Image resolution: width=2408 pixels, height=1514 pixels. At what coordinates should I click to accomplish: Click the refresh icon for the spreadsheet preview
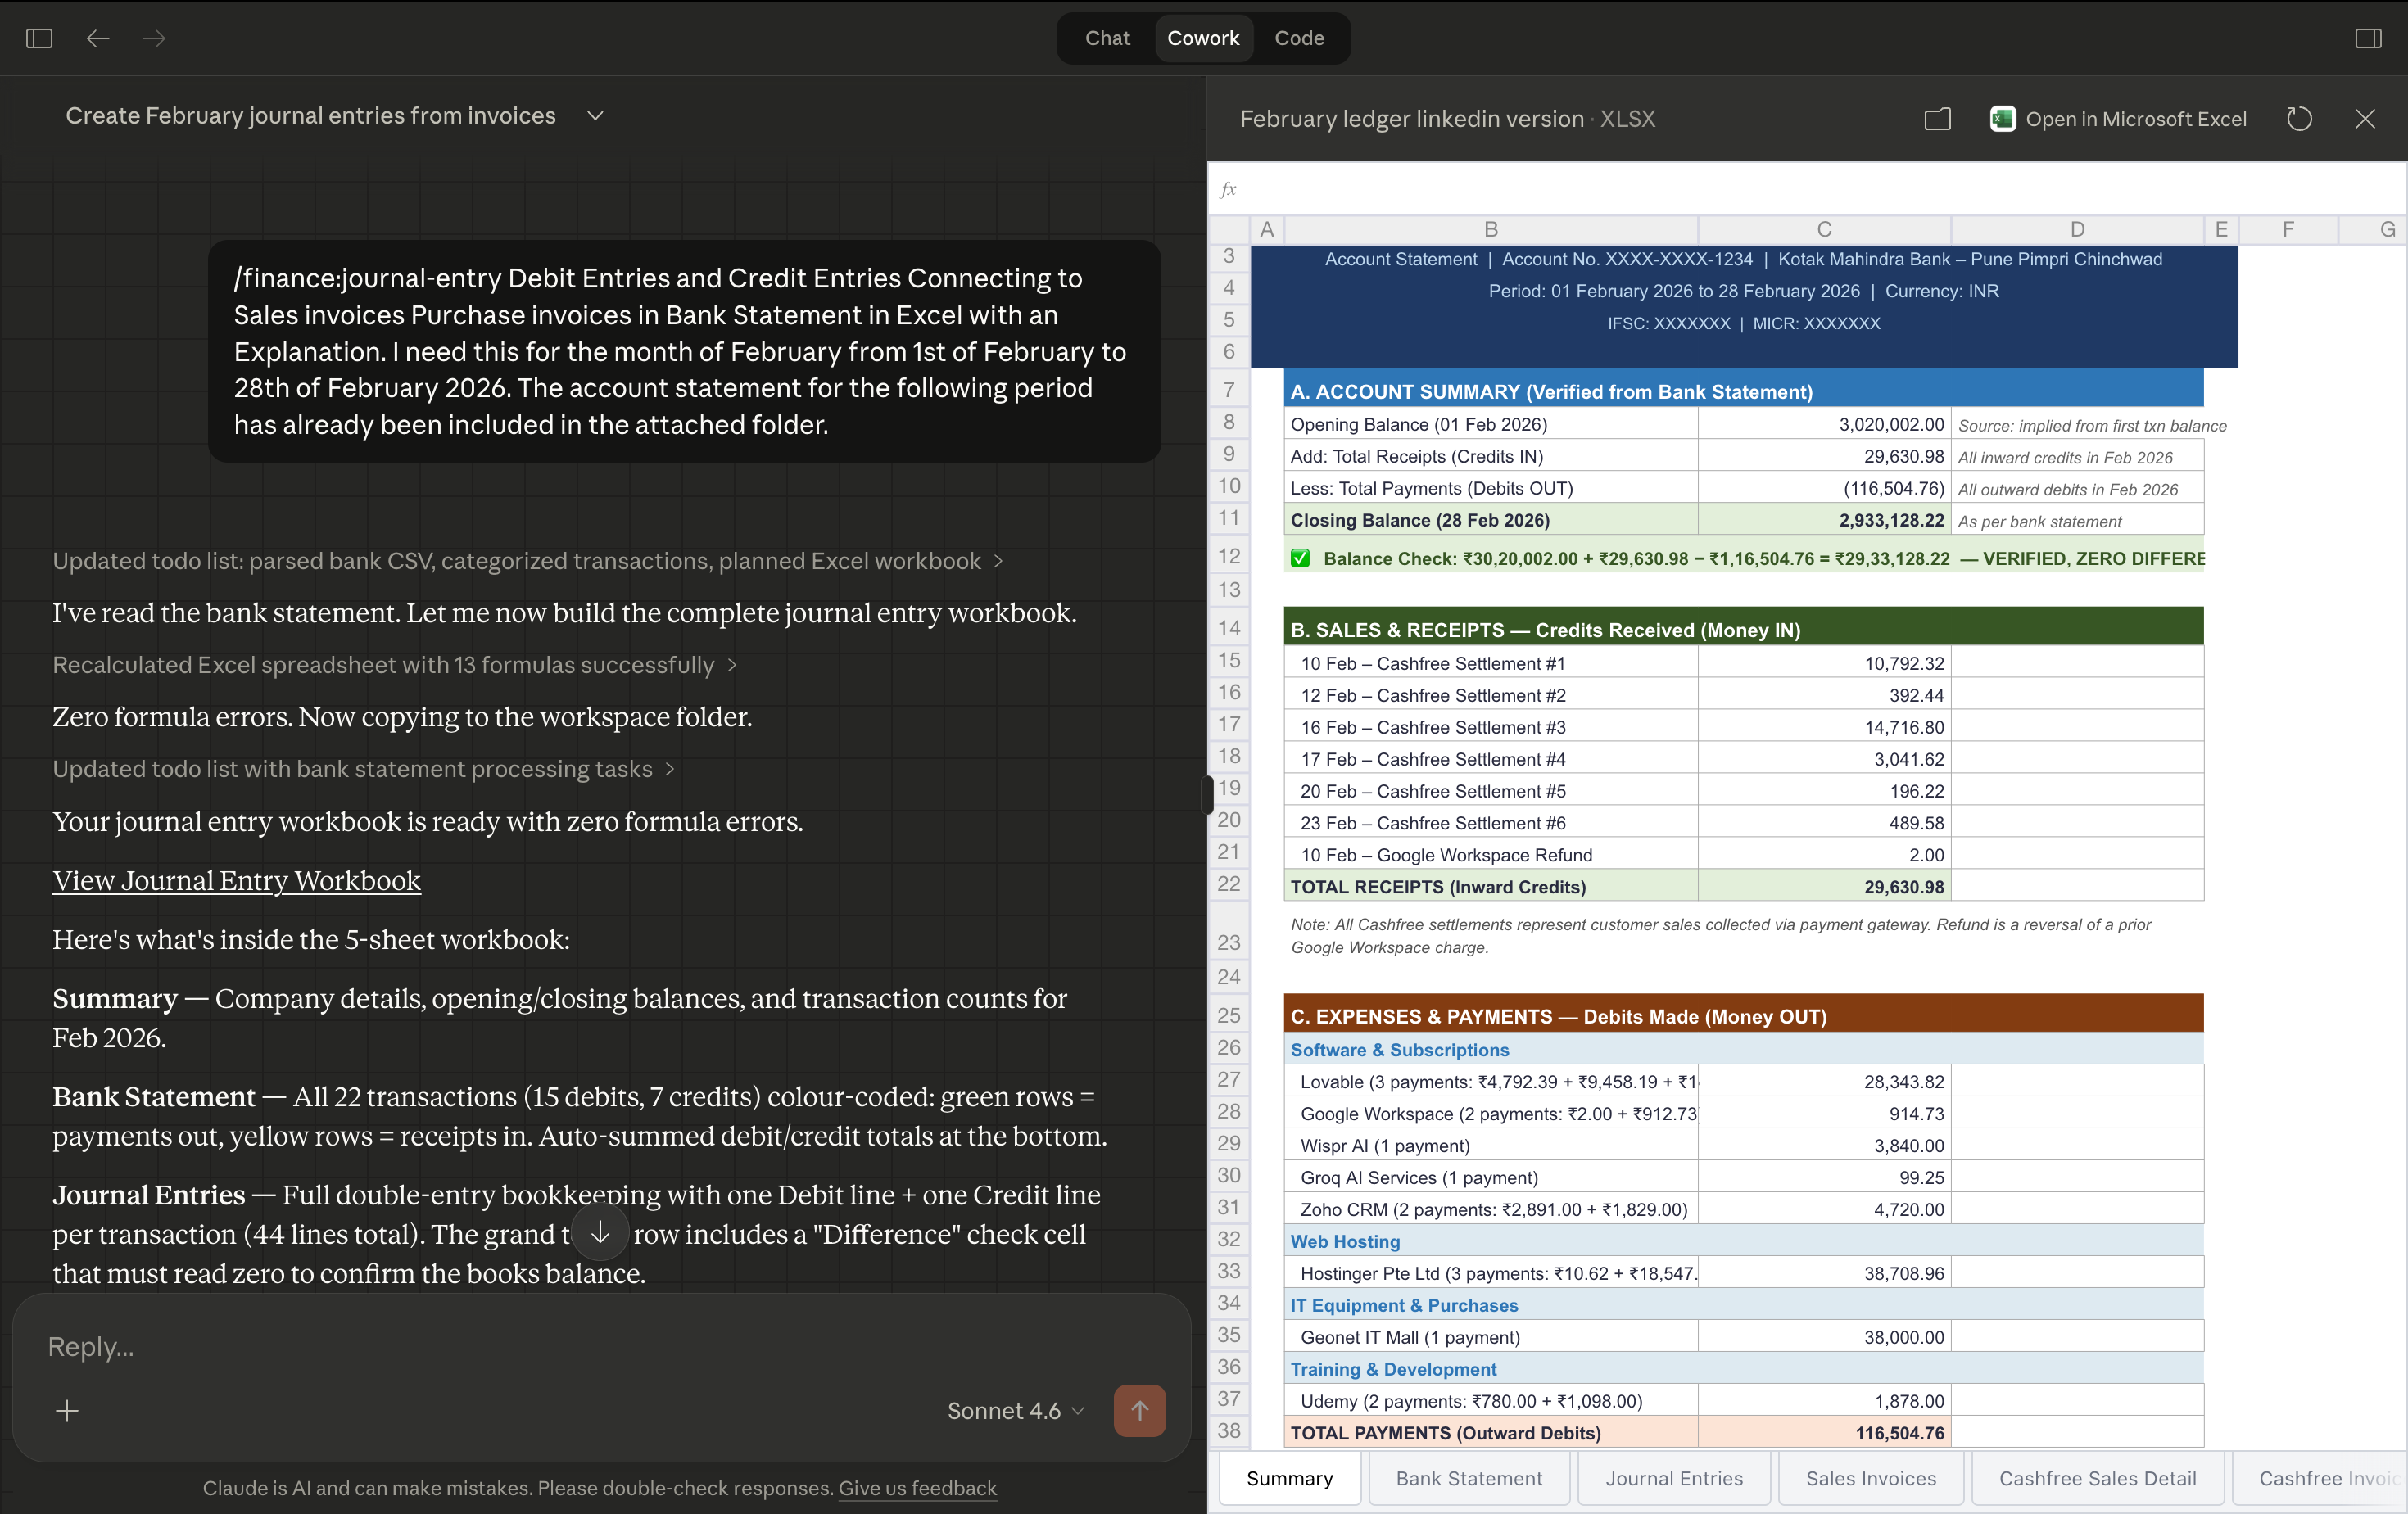click(x=2299, y=119)
